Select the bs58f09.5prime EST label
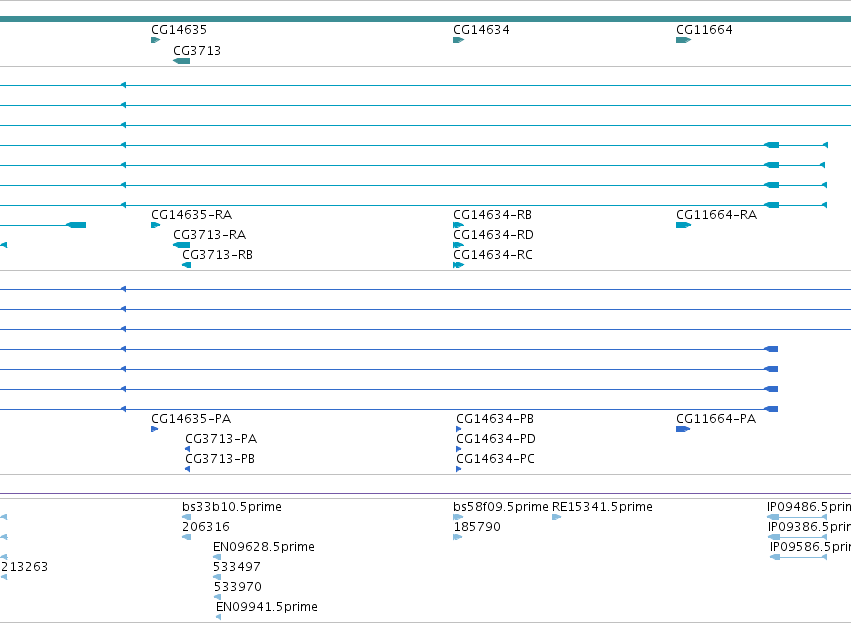Image resolution: width=851 pixels, height=623 pixels. [501, 507]
